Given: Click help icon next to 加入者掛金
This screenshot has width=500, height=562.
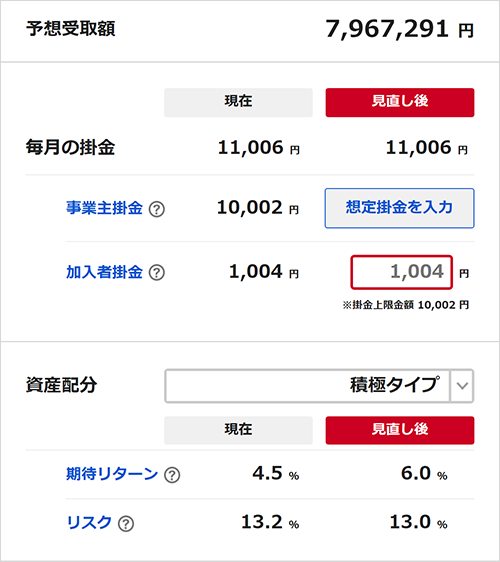Looking at the screenshot, I should tap(157, 273).
